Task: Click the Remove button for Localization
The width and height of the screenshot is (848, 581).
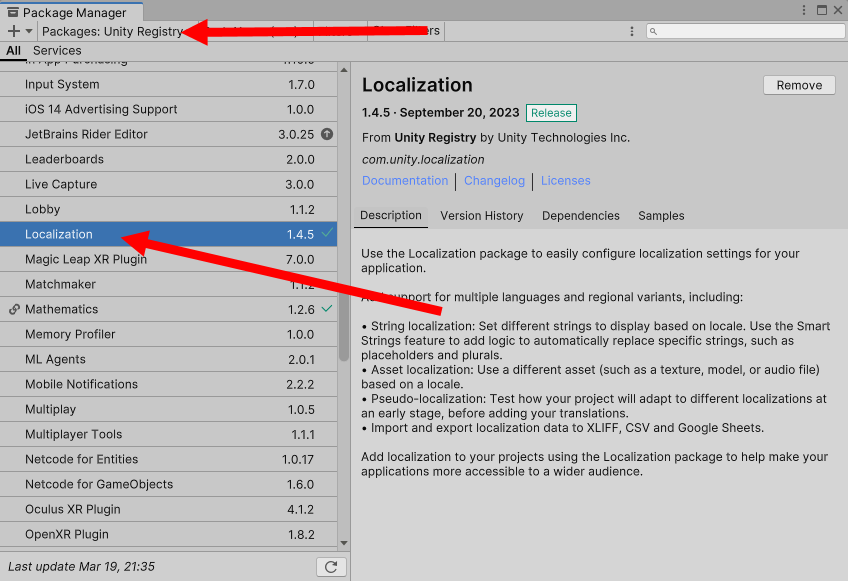Action: (799, 85)
